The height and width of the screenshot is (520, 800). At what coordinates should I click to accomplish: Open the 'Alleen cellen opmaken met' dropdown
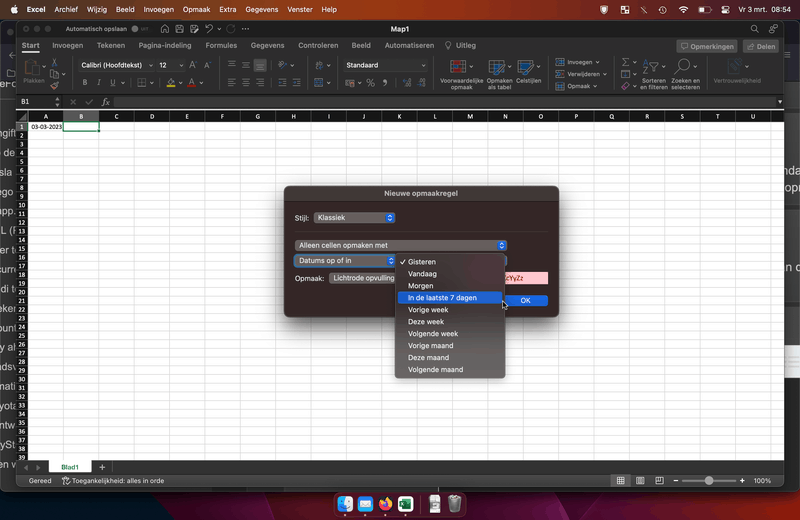(x=400, y=245)
